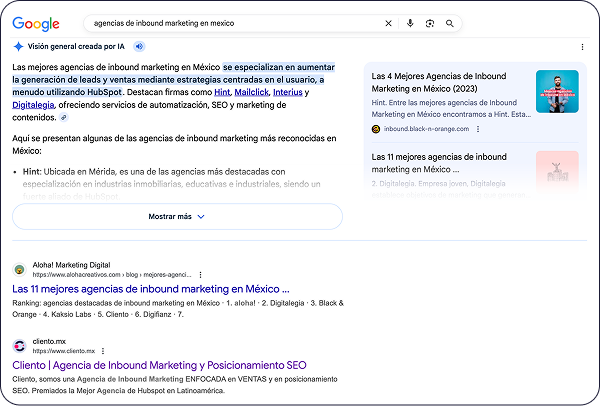Open the Mailclick link in the overview
Screen dimensions: 600x406
coord(251,92)
